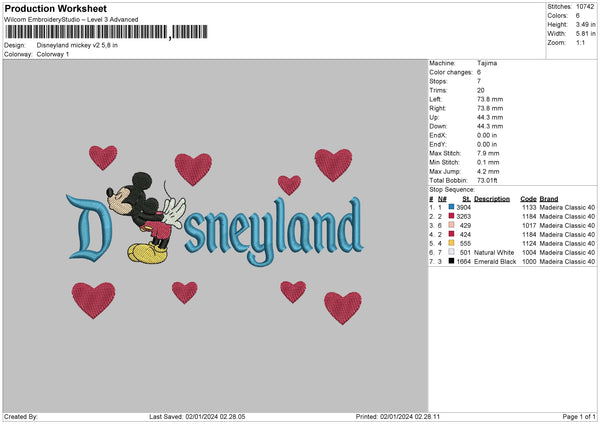The width and height of the screenshot is (600, 424).
Task: Click Mickey Mouse in the embroidery preview
Action: (x=148, y=218)
